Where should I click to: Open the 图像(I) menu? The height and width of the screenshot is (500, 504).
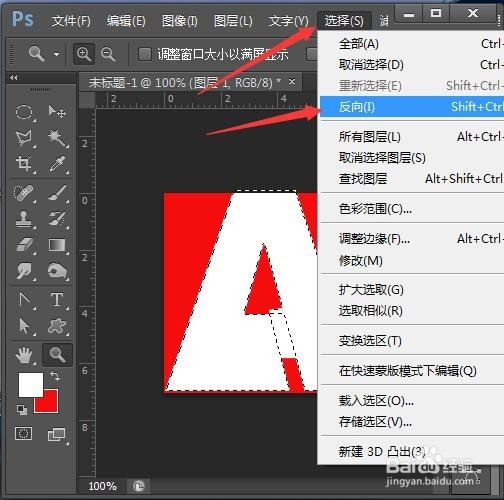pyautogui.click(x=180, y=21)
